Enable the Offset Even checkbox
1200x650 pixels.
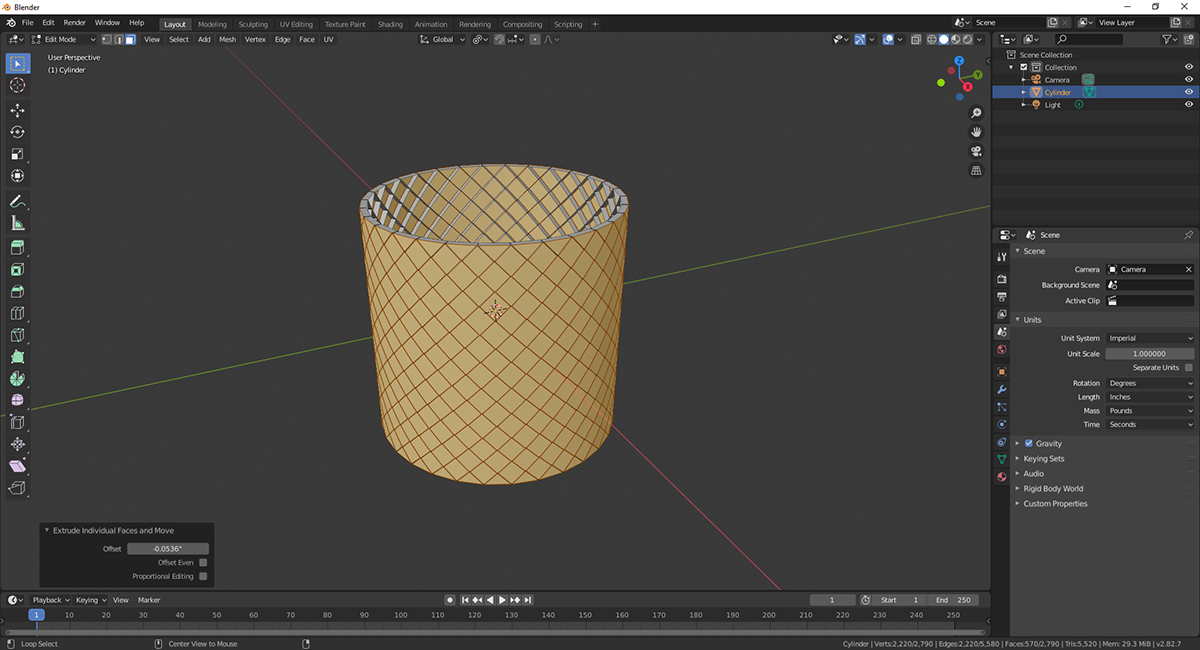(203, 563)
